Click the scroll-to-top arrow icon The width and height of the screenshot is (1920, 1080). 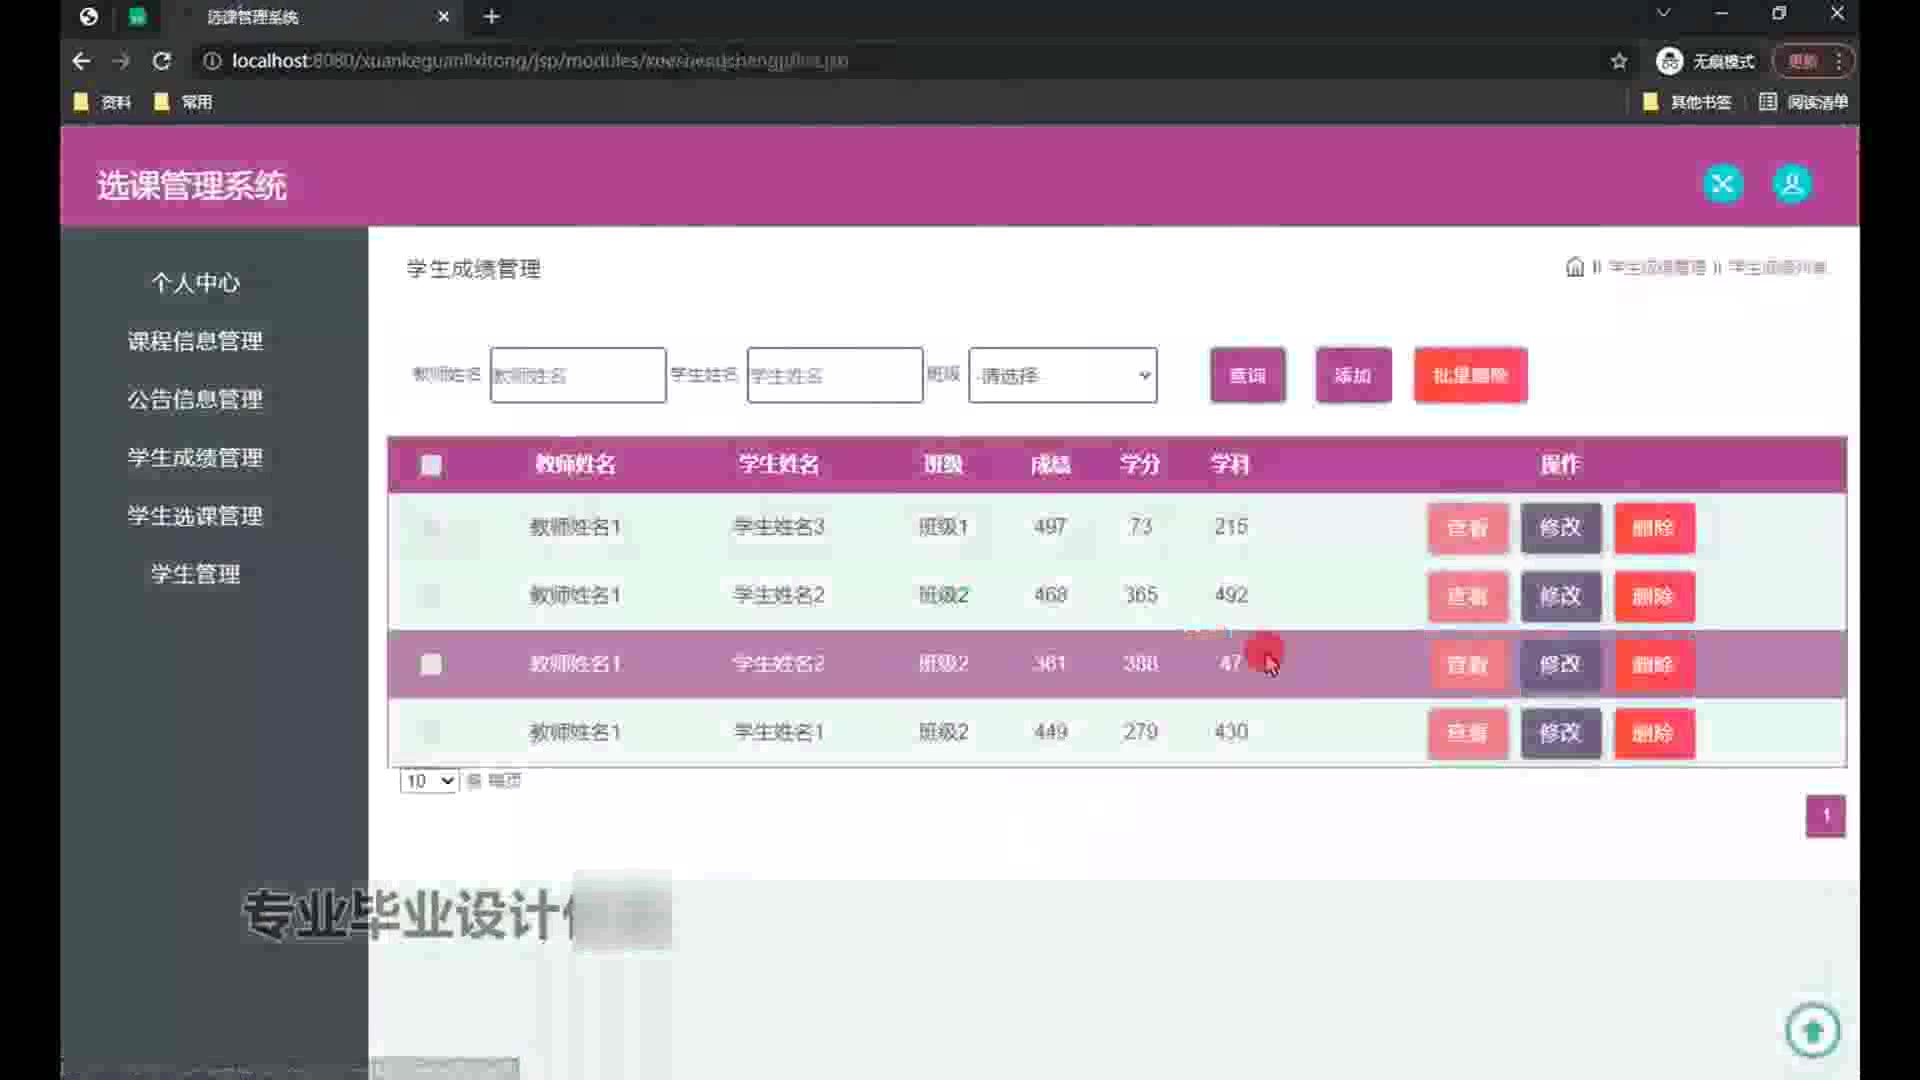pos(1812,1030)
